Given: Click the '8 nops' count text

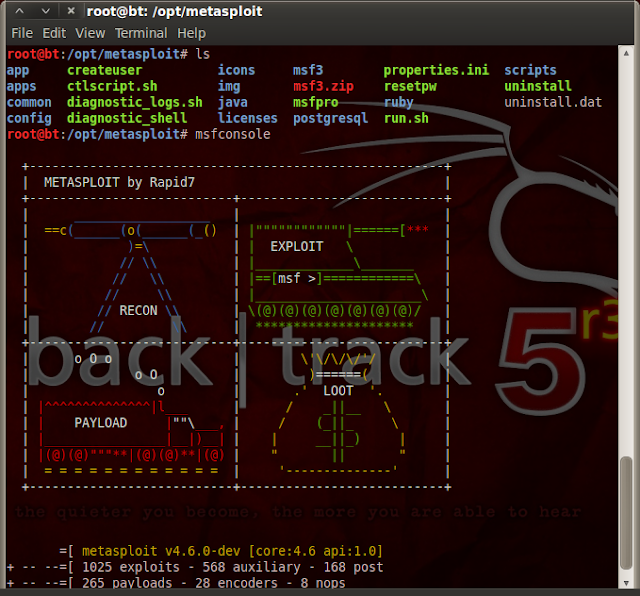Looking at the screenshot, I should coord(323,583).
